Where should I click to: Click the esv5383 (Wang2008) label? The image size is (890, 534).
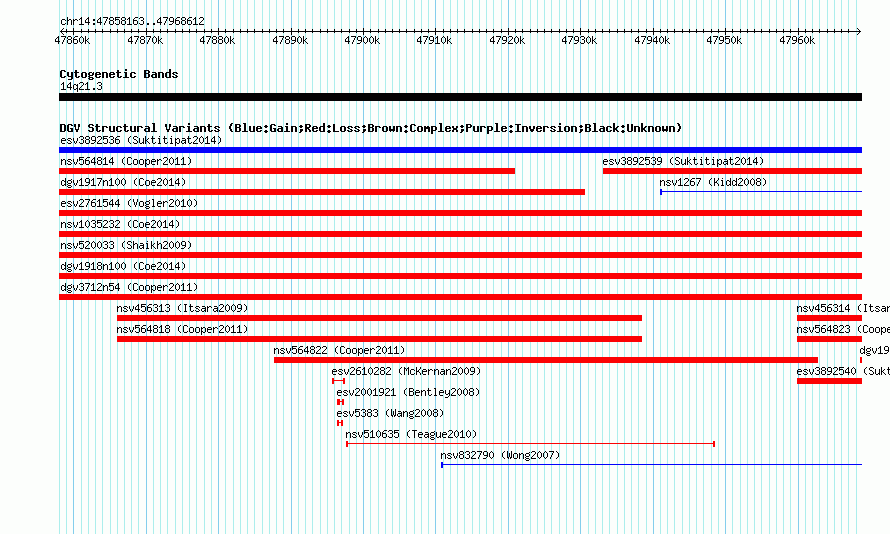390,413
